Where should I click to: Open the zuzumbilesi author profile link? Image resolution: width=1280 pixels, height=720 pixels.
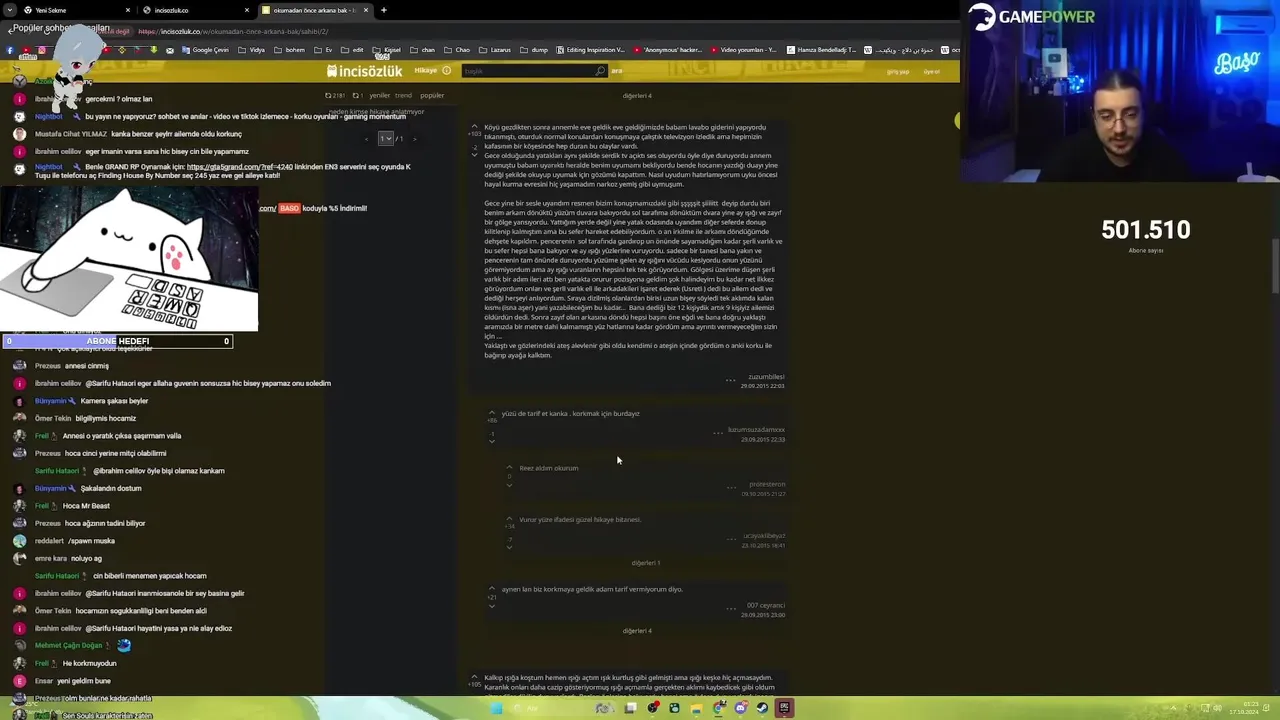click(x=766, y=377)
